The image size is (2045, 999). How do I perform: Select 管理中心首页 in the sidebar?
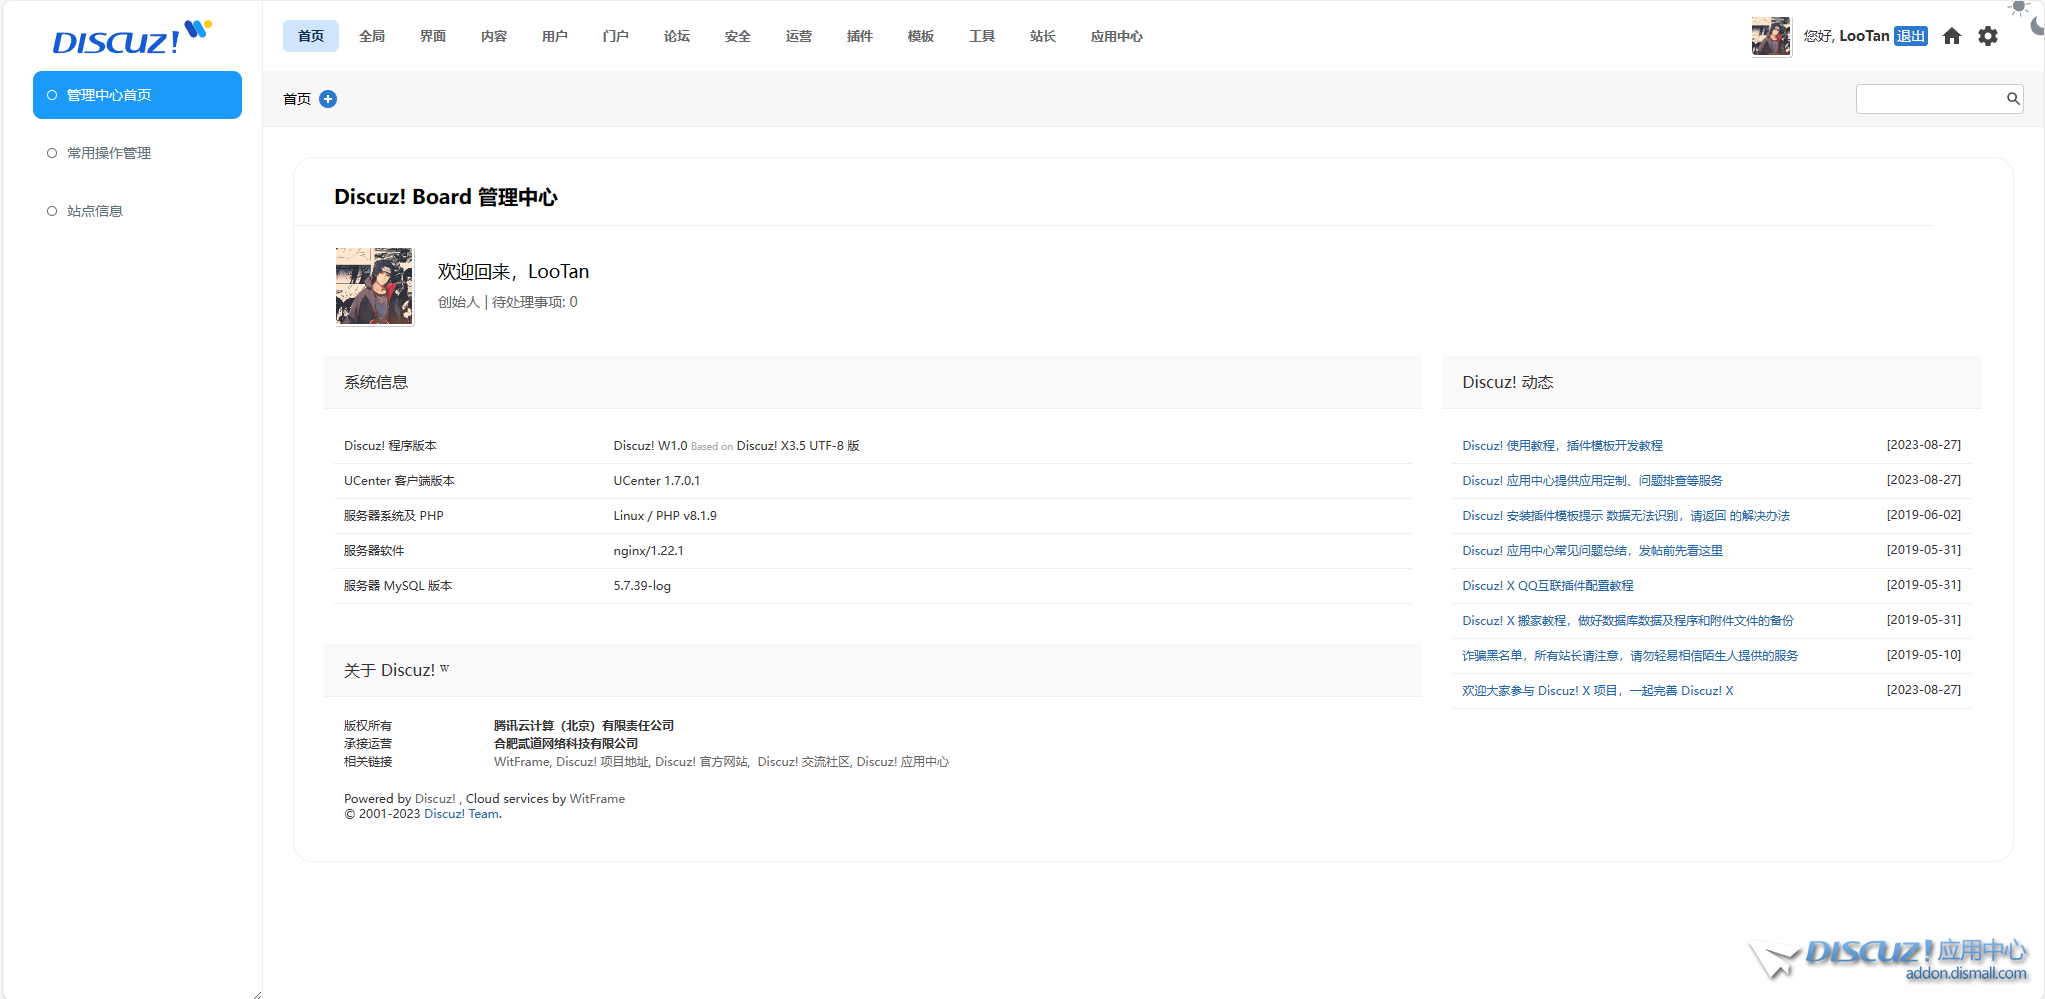tap(137, 95)
